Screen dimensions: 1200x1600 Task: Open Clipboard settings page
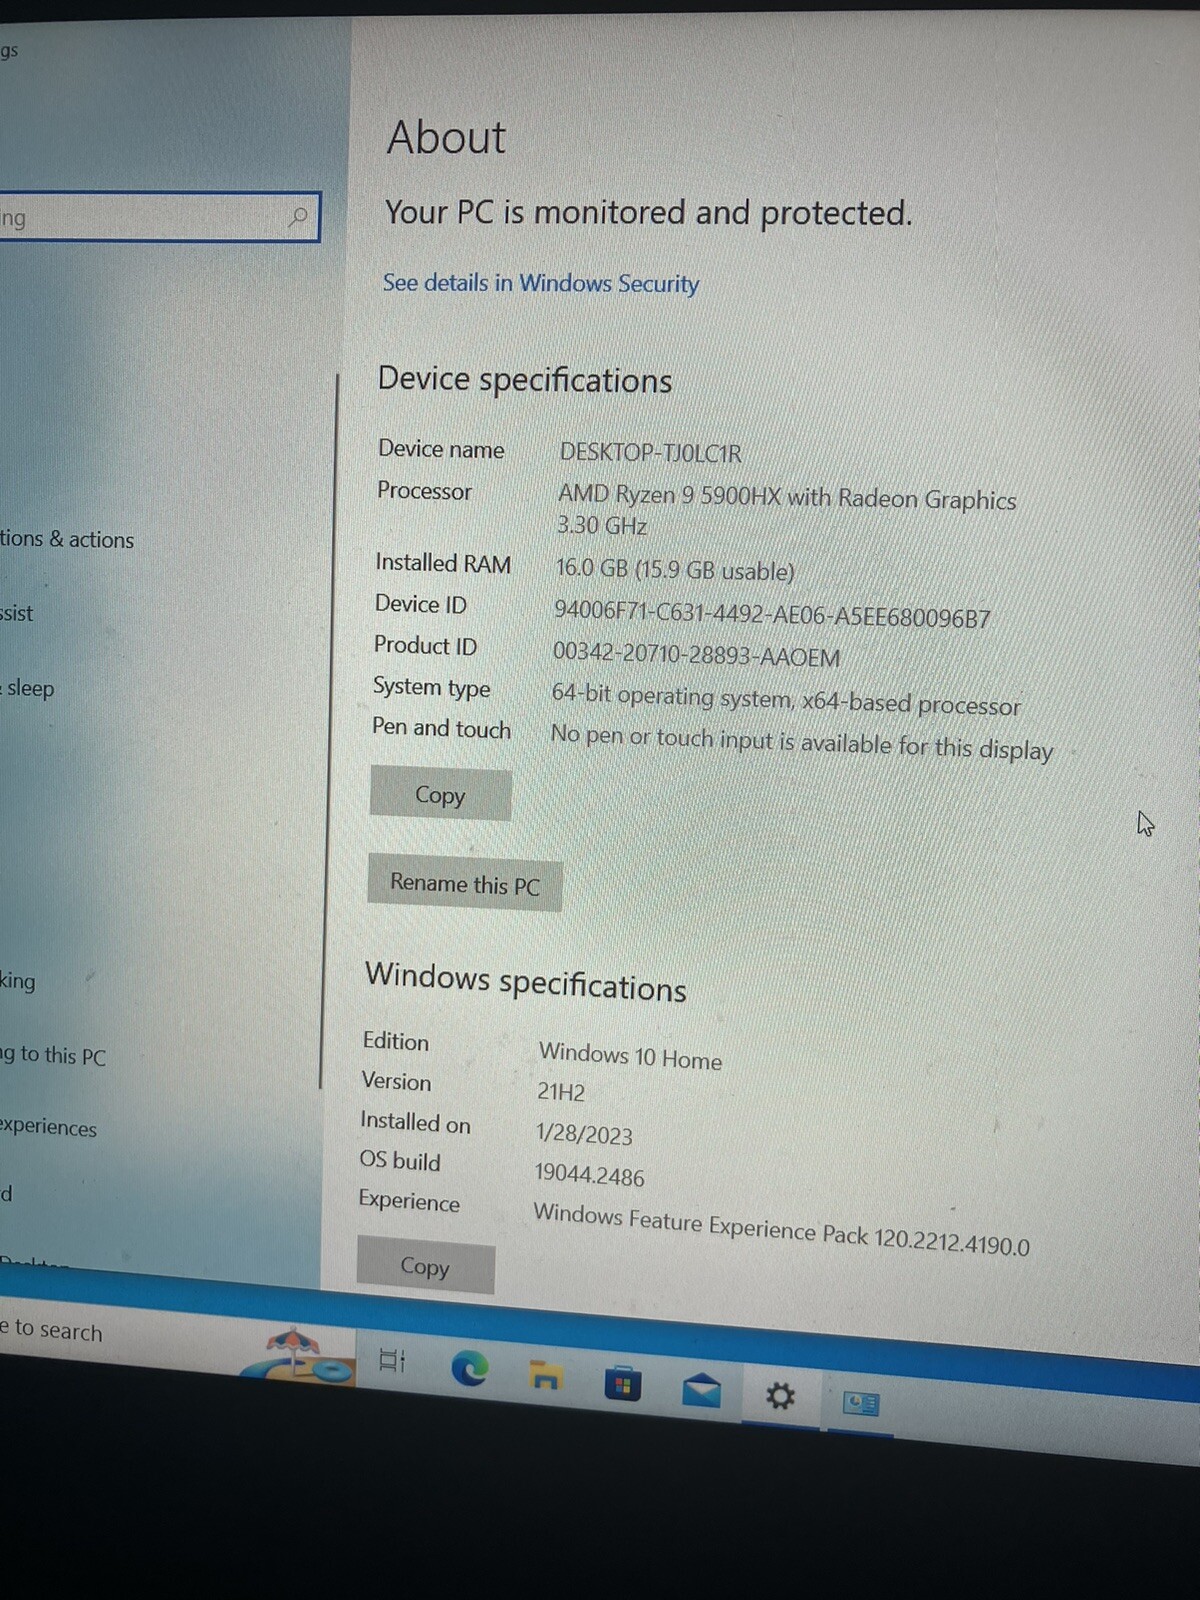click(7, 1193)
